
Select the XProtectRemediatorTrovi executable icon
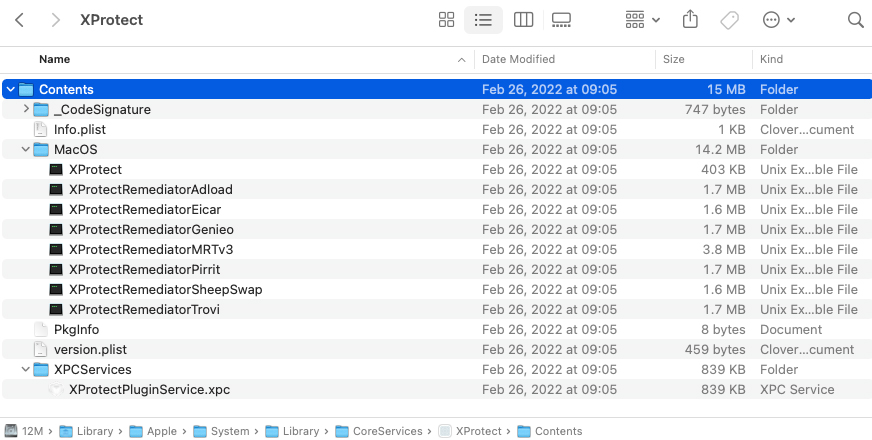coord(56,310)
